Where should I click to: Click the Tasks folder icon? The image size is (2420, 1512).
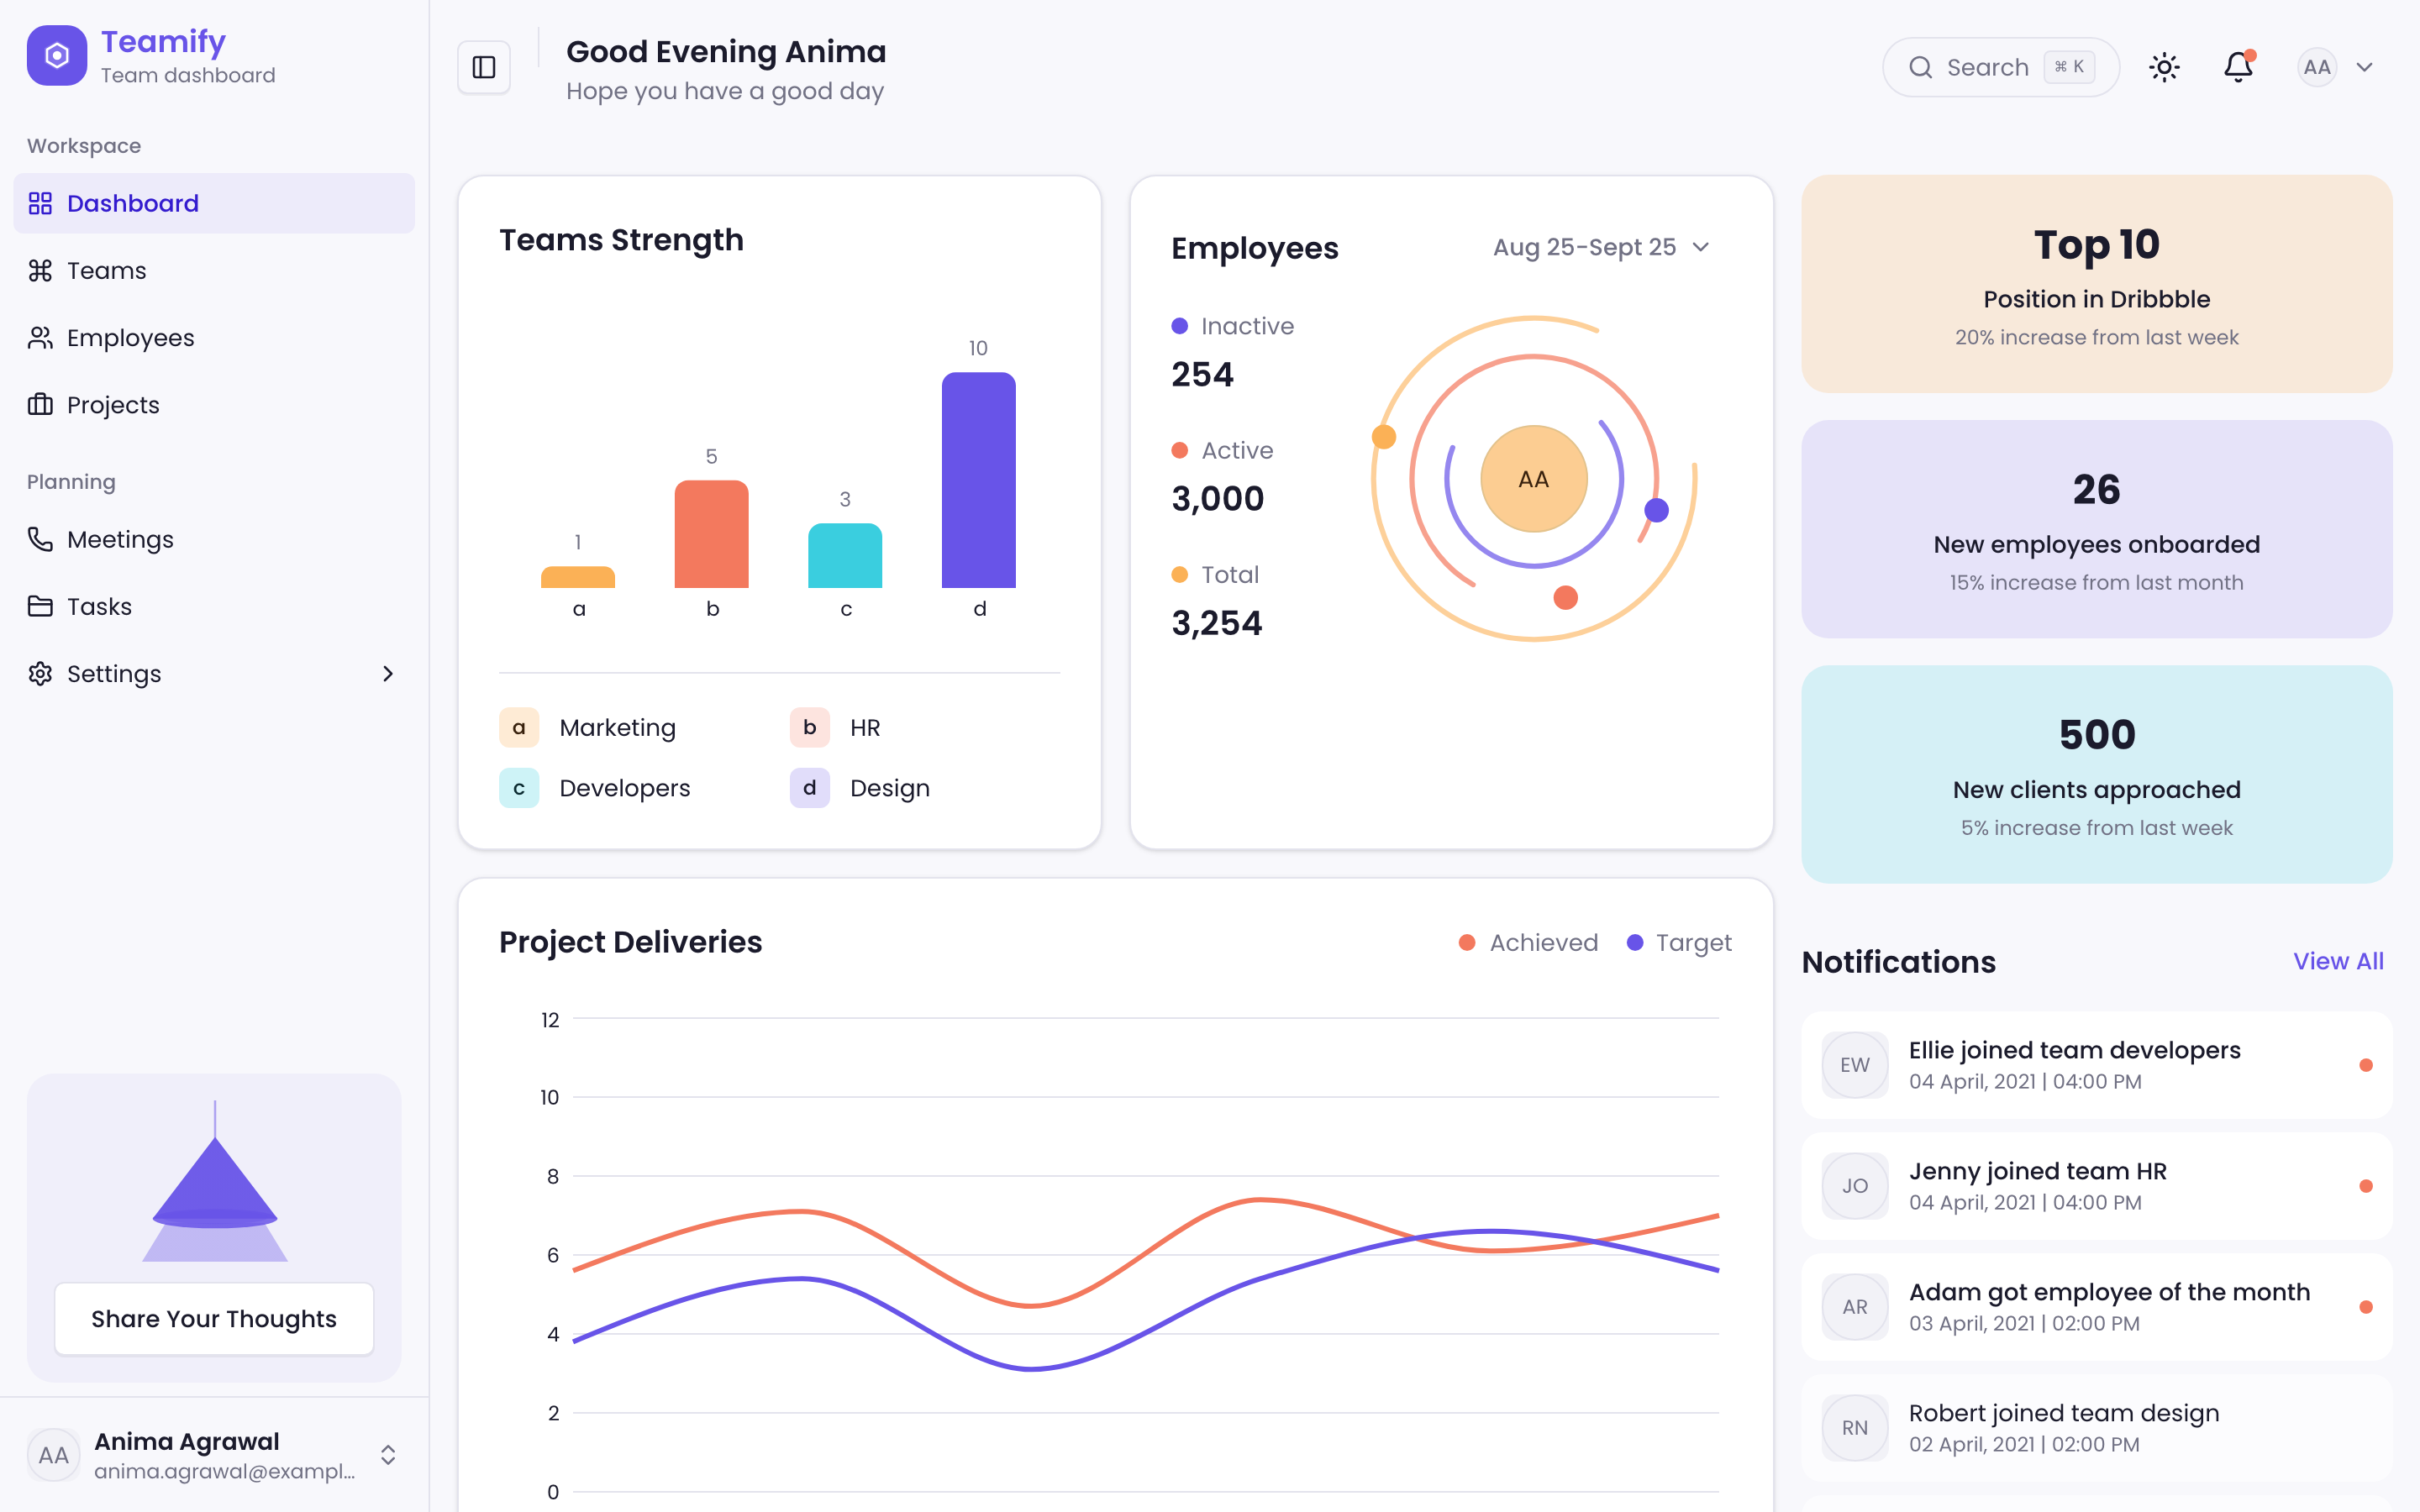pos(40,606)
